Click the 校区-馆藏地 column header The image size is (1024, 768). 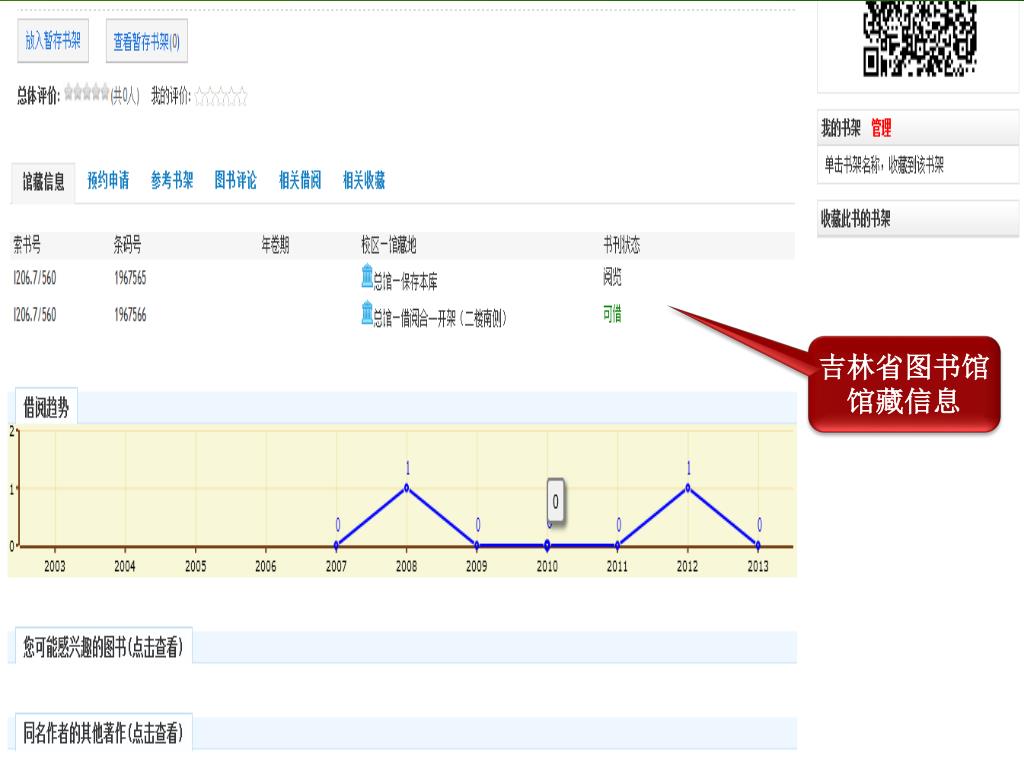click(x=389, y=246)
